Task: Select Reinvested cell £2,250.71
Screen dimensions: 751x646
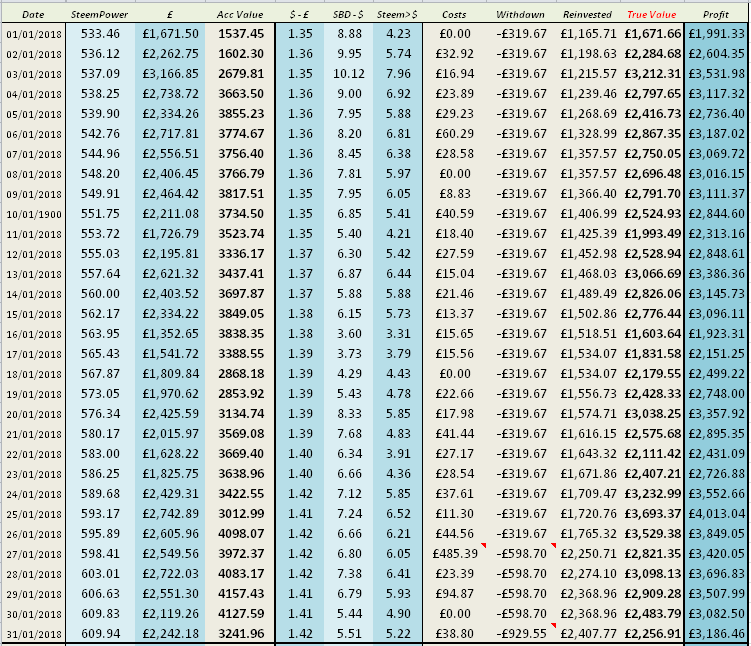Action: tap(588, 554)
